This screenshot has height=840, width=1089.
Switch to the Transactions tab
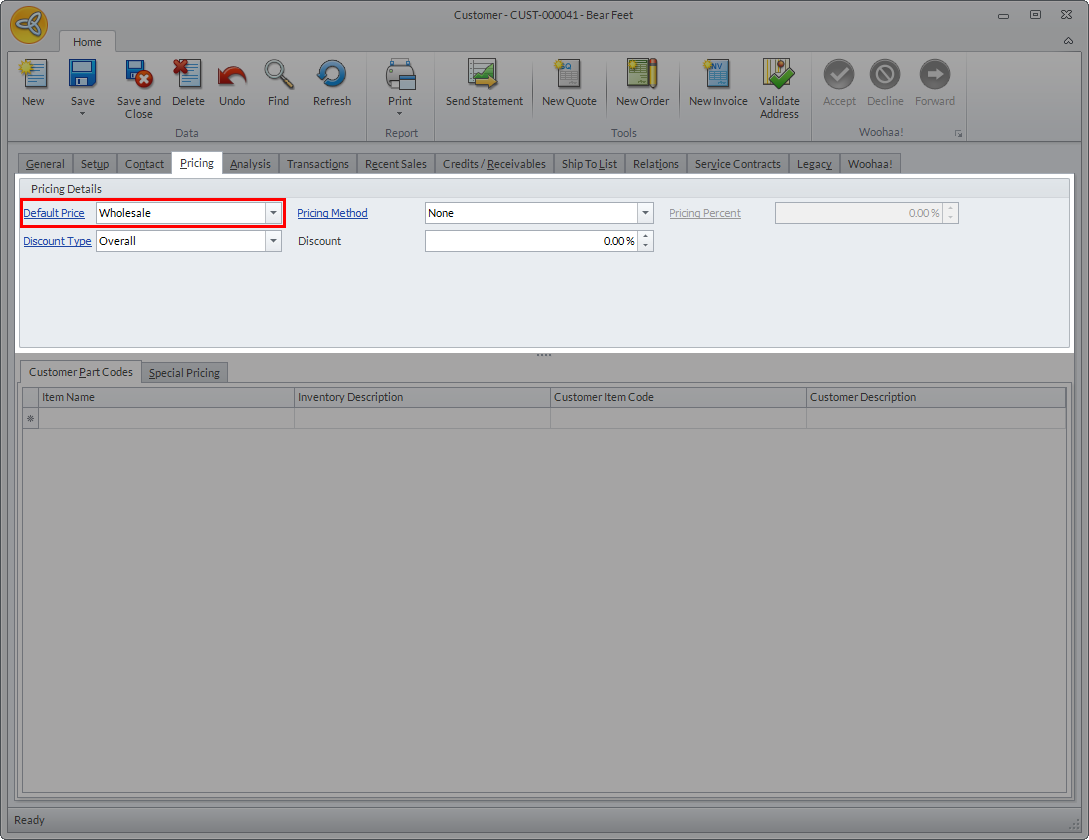pos(317,164)
